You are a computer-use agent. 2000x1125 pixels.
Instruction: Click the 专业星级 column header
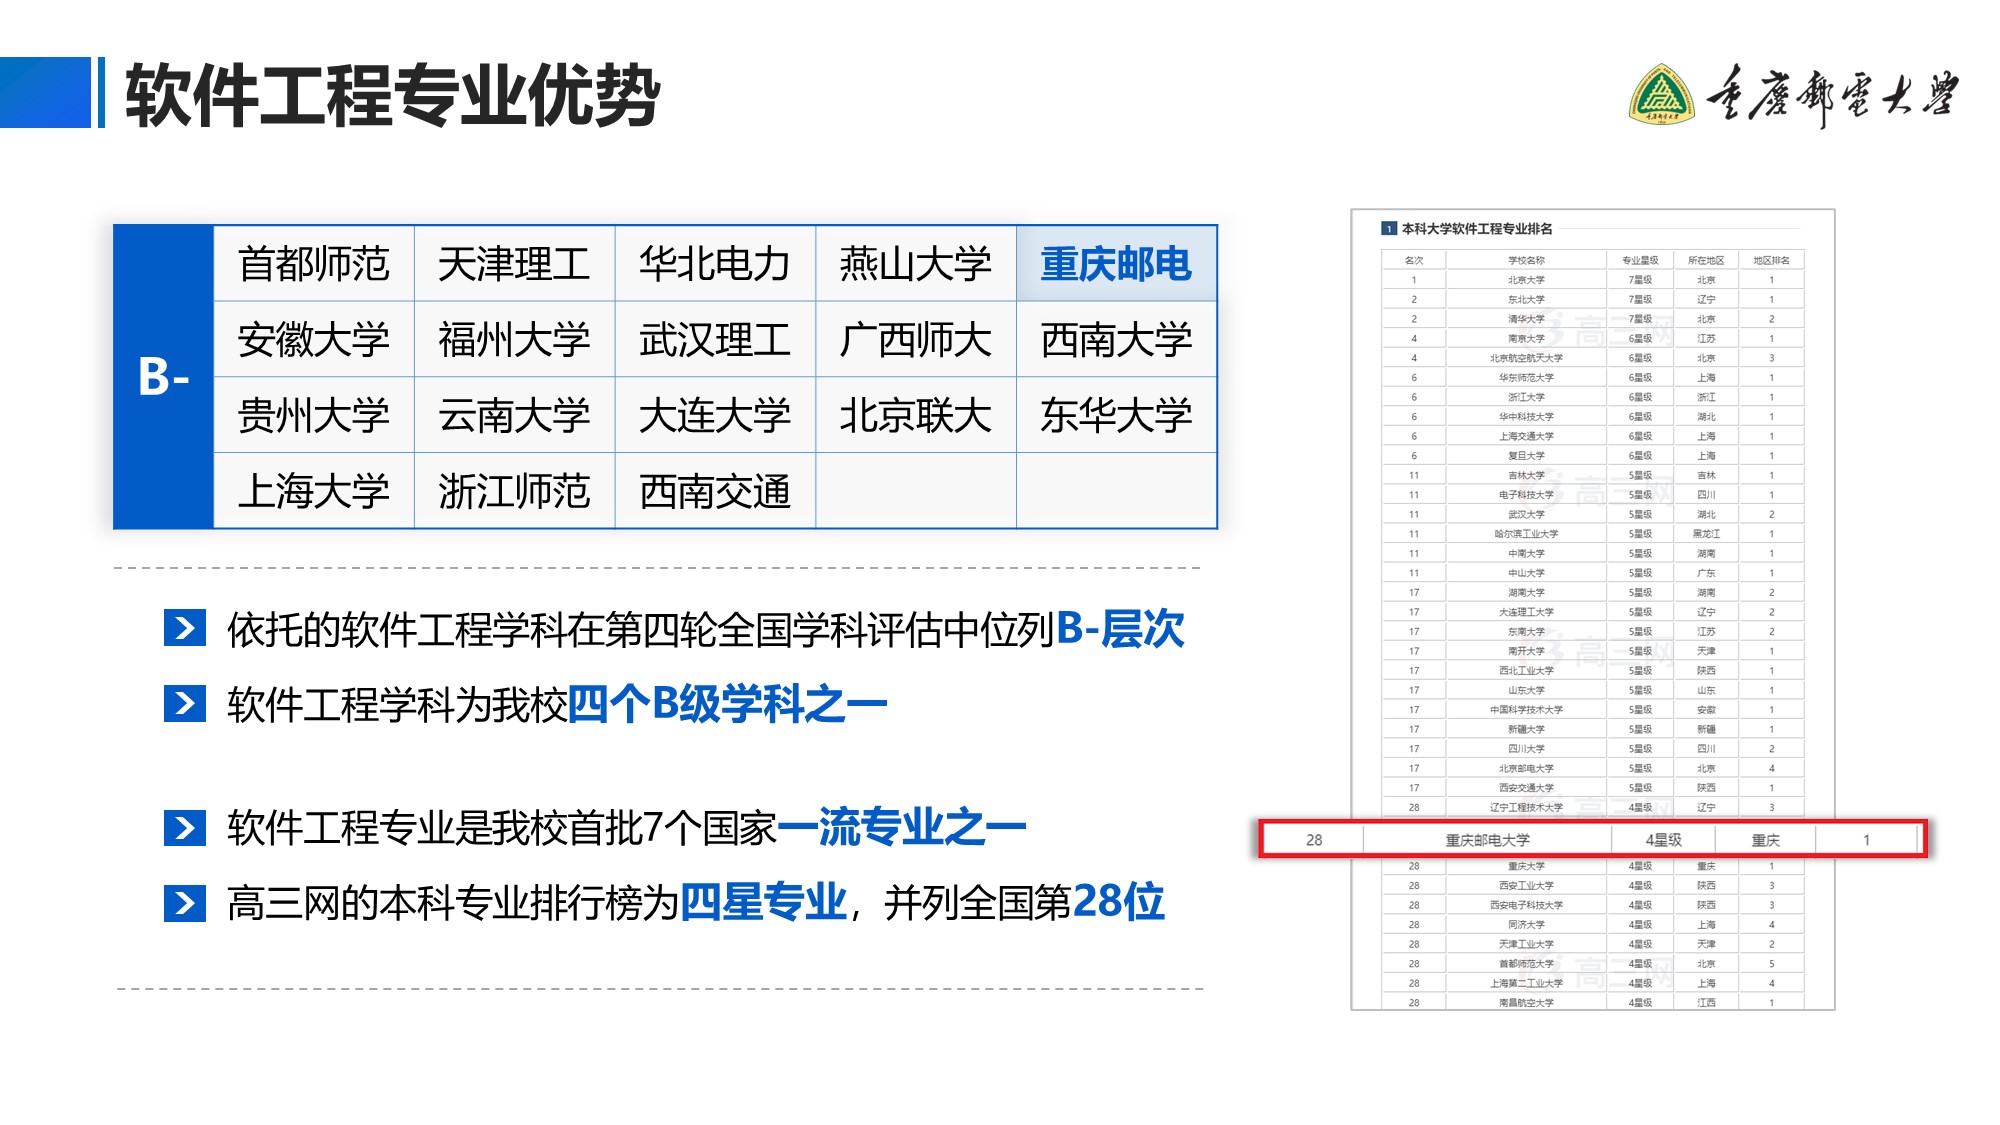pyautogui.click(x=1640, y=261)
